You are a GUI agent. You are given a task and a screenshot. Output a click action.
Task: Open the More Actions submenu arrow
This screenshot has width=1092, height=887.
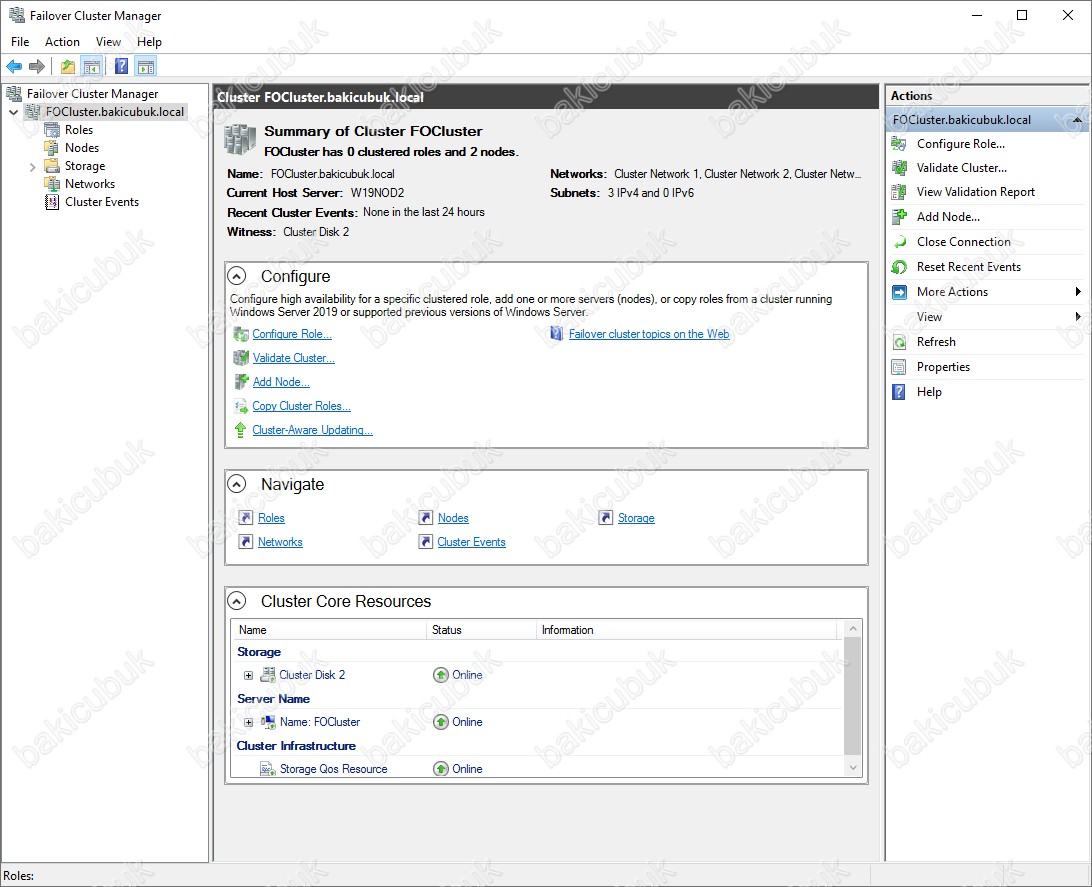pos(1078,292)
